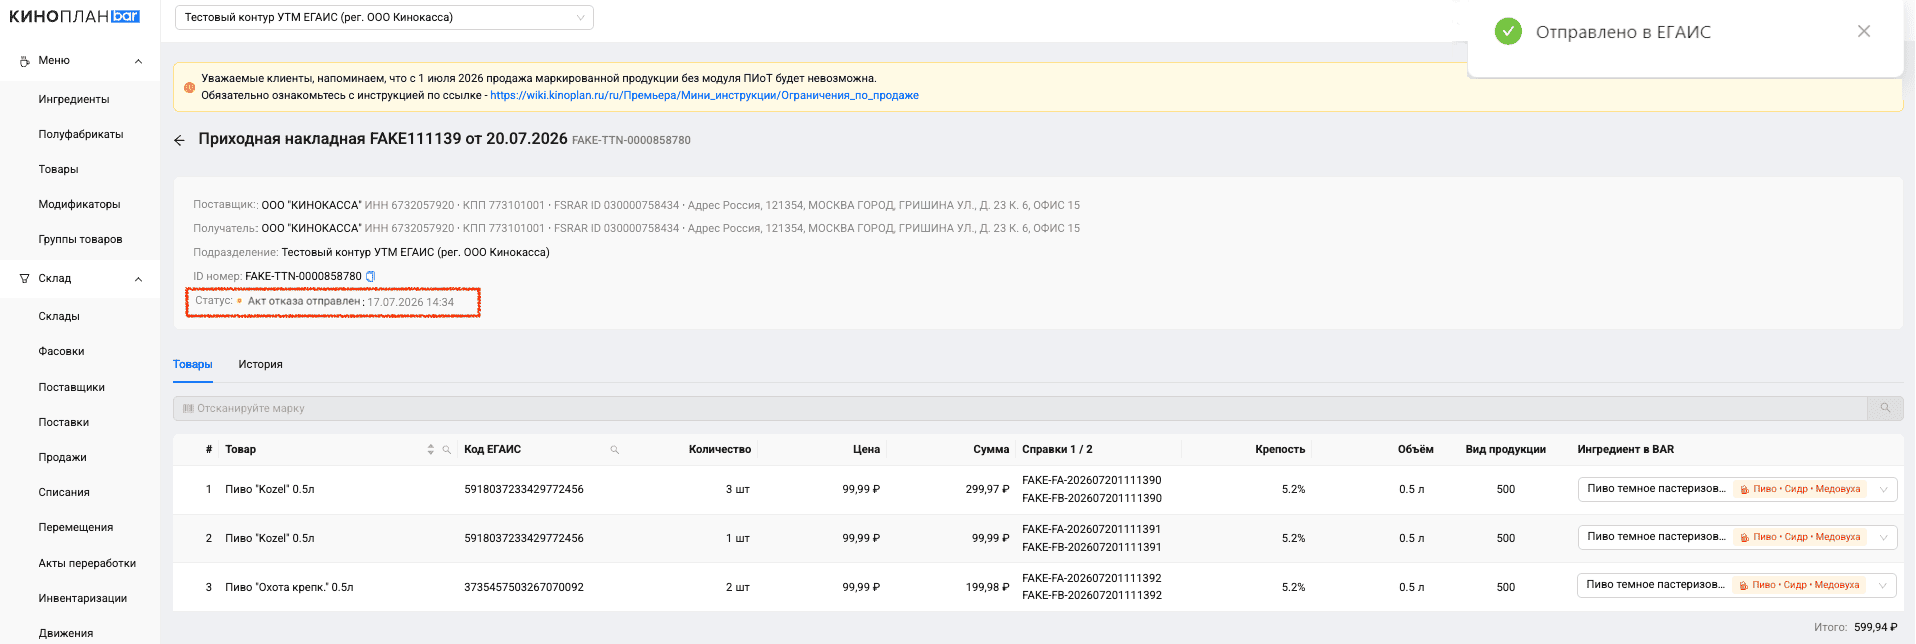1916x644 pixels.
Task: Open Поставщики in the sidebar
Action: 71,387
